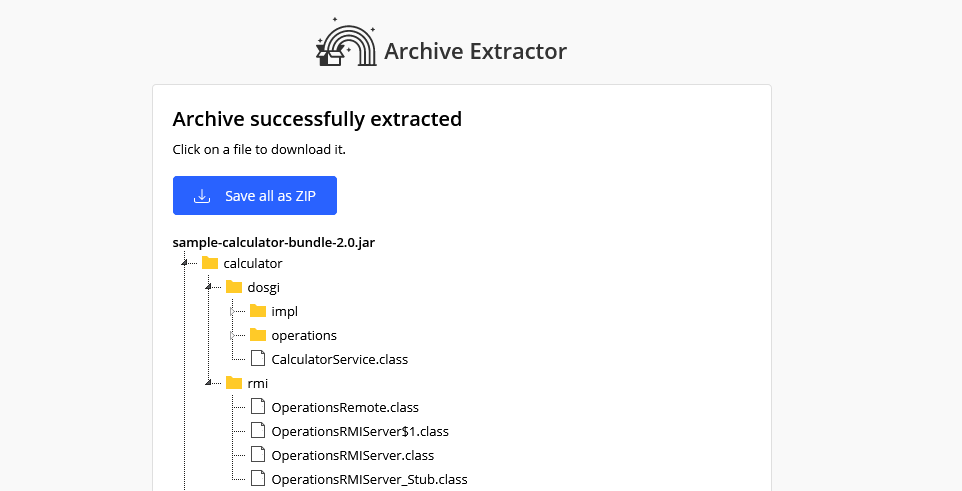962x491 pixels.
Task: Download OperationsRMIServer$1.class by its file name
Action: 360,432
